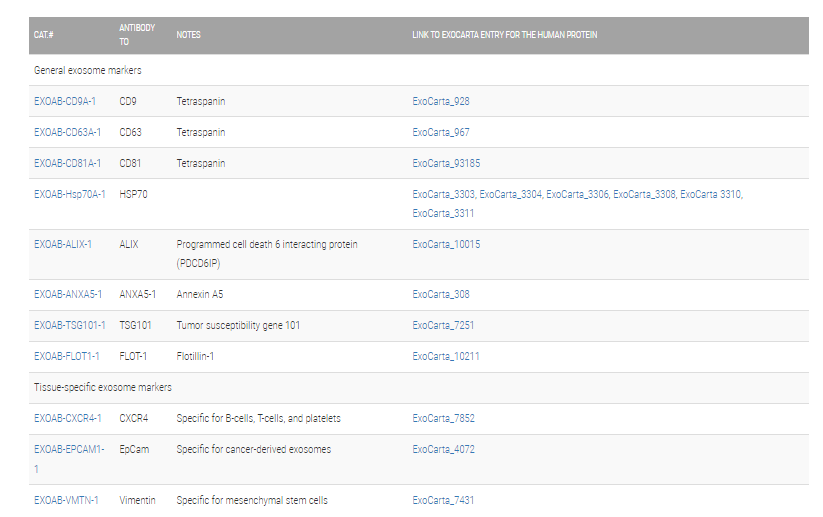The height and width of the screenshot is (517, 823).
Task: Click the EXOAB-TSG101-1 catalog link
Action: click(x=69, y=325)
